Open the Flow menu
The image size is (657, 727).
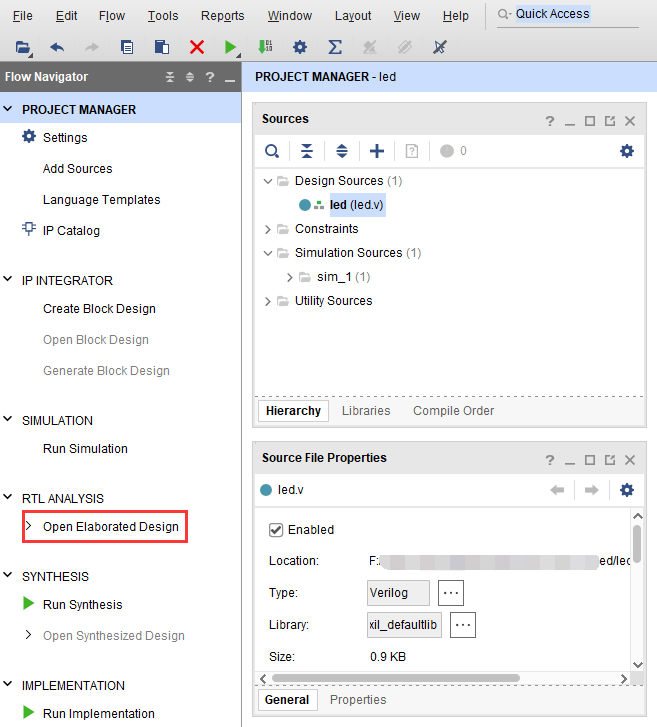click(x=112, y=16)
